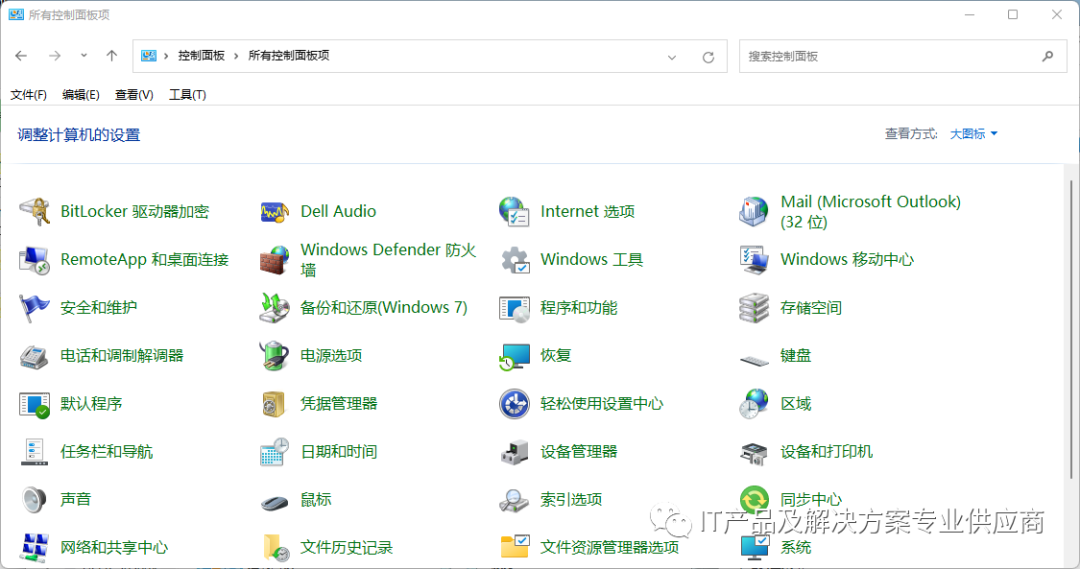The height and width of the screenshot is (569, 1080).
Task: Open the 存储空间 stacked drives icon
Action: [x=754, y=308]
